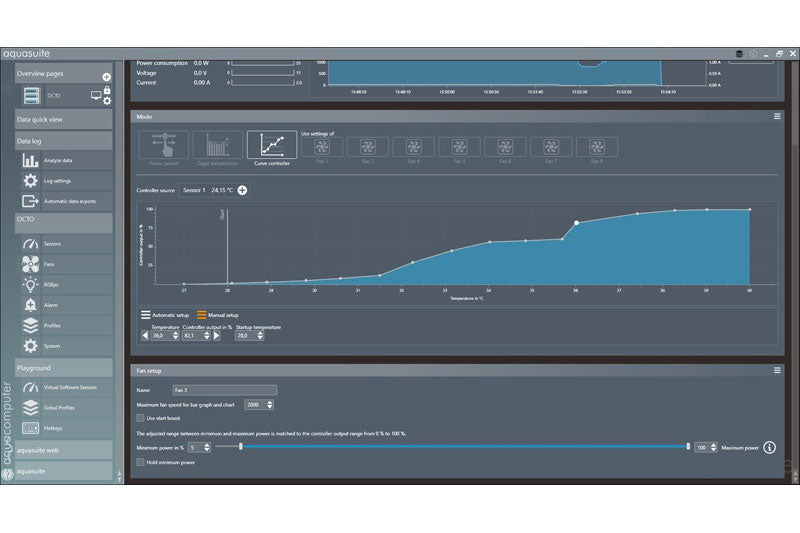This screenshot has width=800, height=533.
Task: Add a controller source with plus button
Action: point(242,190)
